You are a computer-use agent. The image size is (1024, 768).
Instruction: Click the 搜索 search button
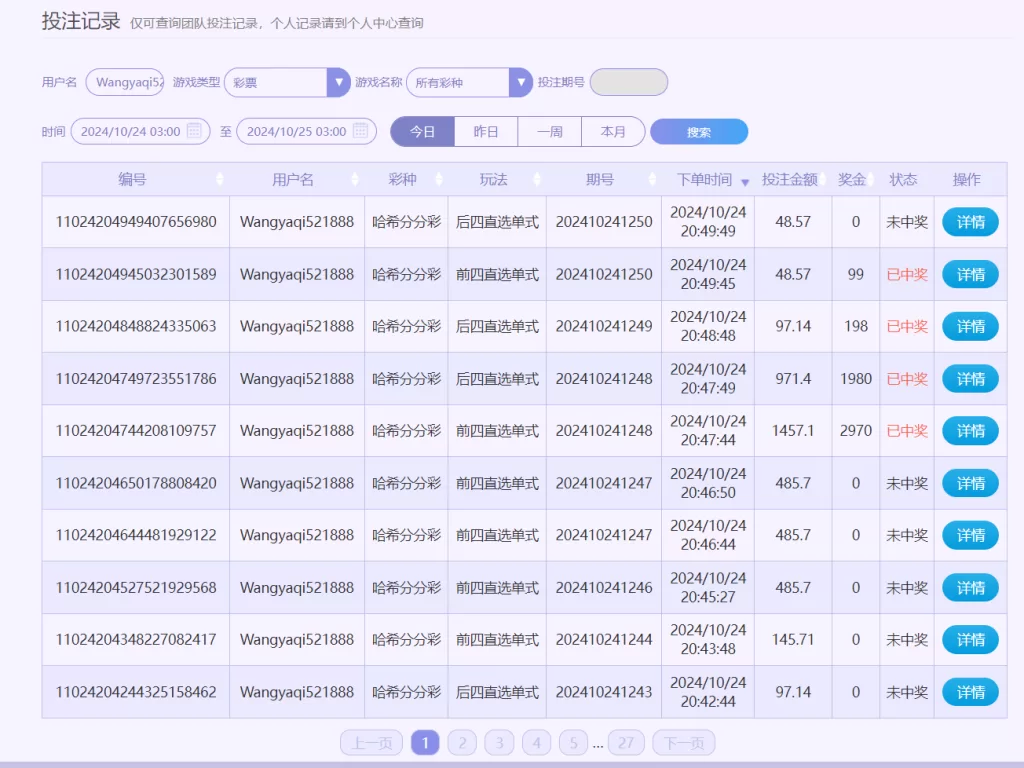point(699,132)
